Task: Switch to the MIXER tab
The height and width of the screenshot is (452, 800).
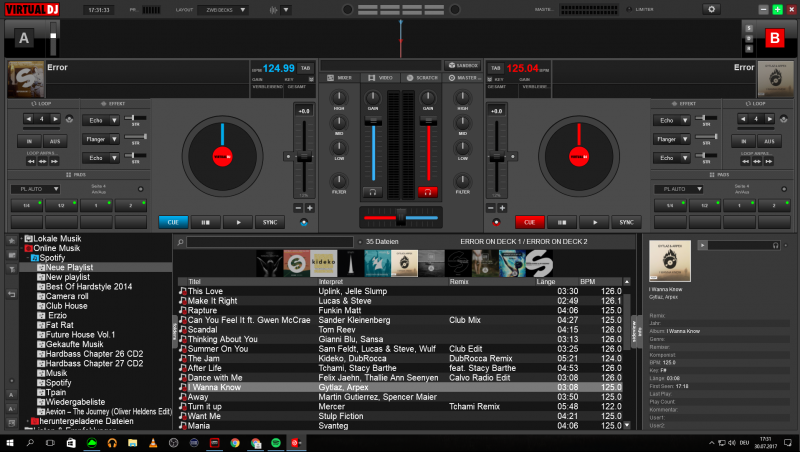Action: (340, 78)
